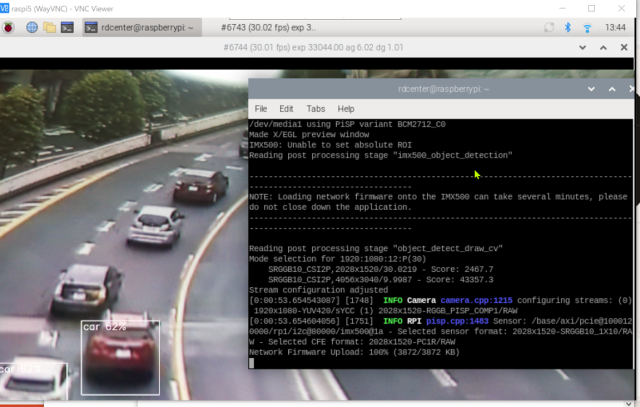Launch the web browser globe icon
The width and height of the screenshot is (640, 407).
32,27
